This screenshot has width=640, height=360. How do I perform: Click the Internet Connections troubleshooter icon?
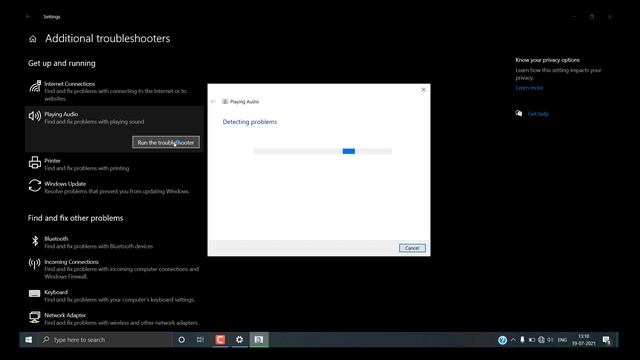pyautogui.click(x=35, y=86)
